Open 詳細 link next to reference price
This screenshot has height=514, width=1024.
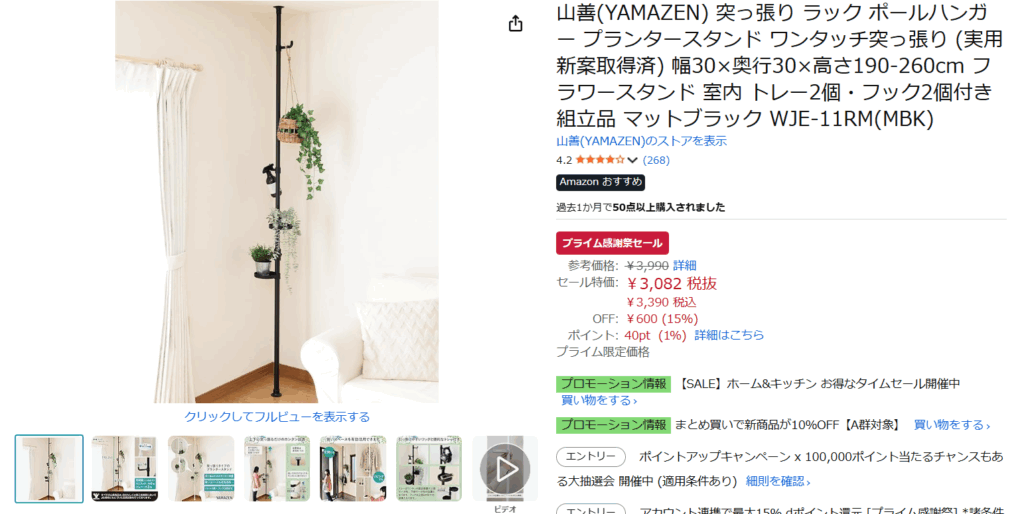coord(684,266)
